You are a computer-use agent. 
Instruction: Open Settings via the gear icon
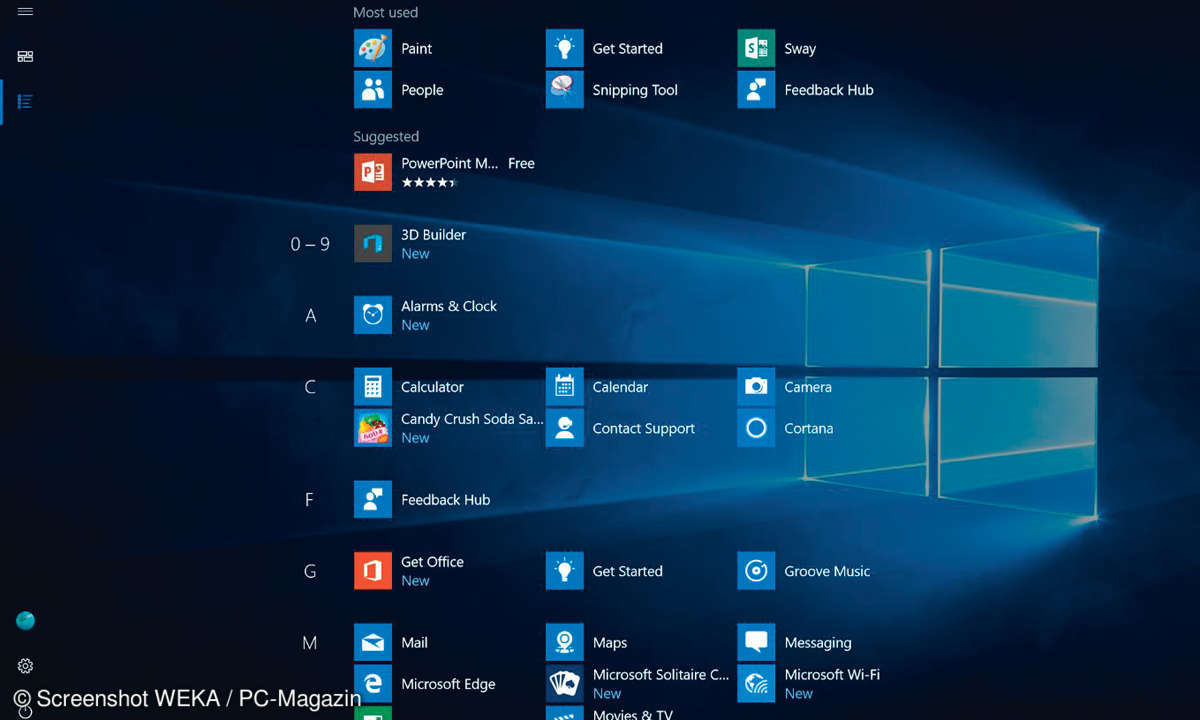coord(25,666)
